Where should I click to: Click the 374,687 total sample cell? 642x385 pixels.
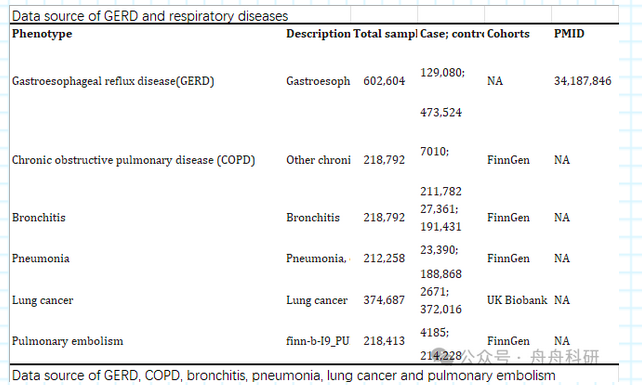pos(384,300)
